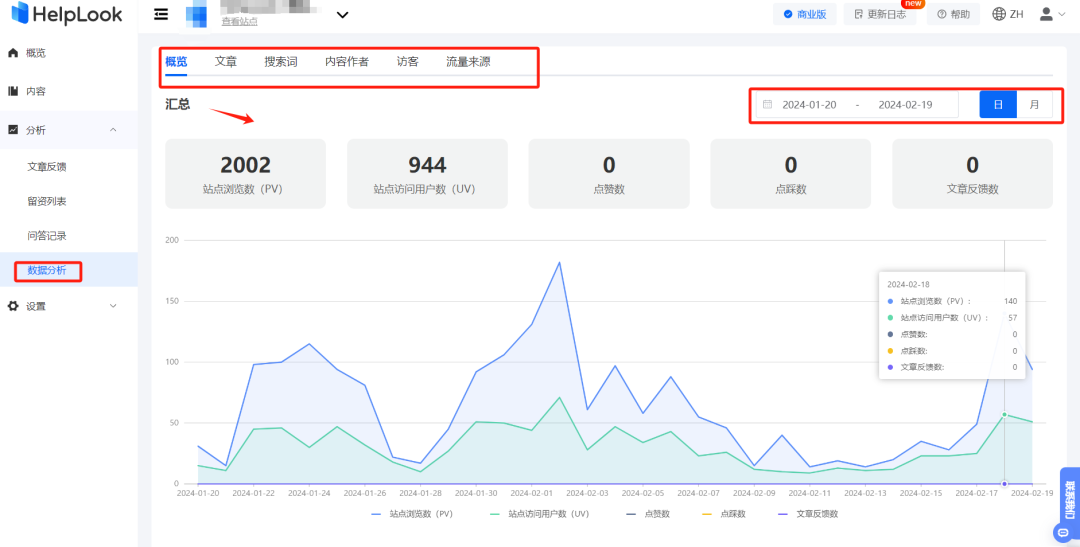The height and width of the screenshot is (547, 1080).
Task: Click the site avatar thumbnail
Action: pyautogui.click(x=197, y=14)
